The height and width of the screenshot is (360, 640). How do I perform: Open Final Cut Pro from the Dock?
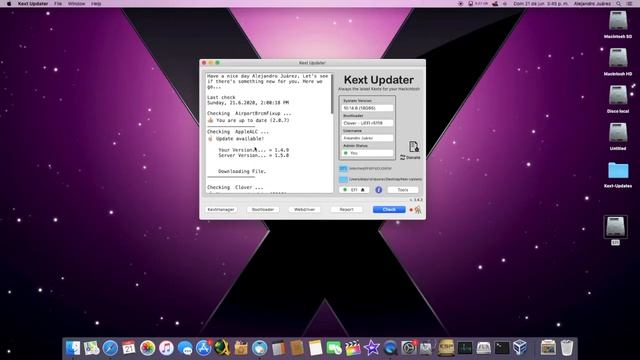[353, 348]
